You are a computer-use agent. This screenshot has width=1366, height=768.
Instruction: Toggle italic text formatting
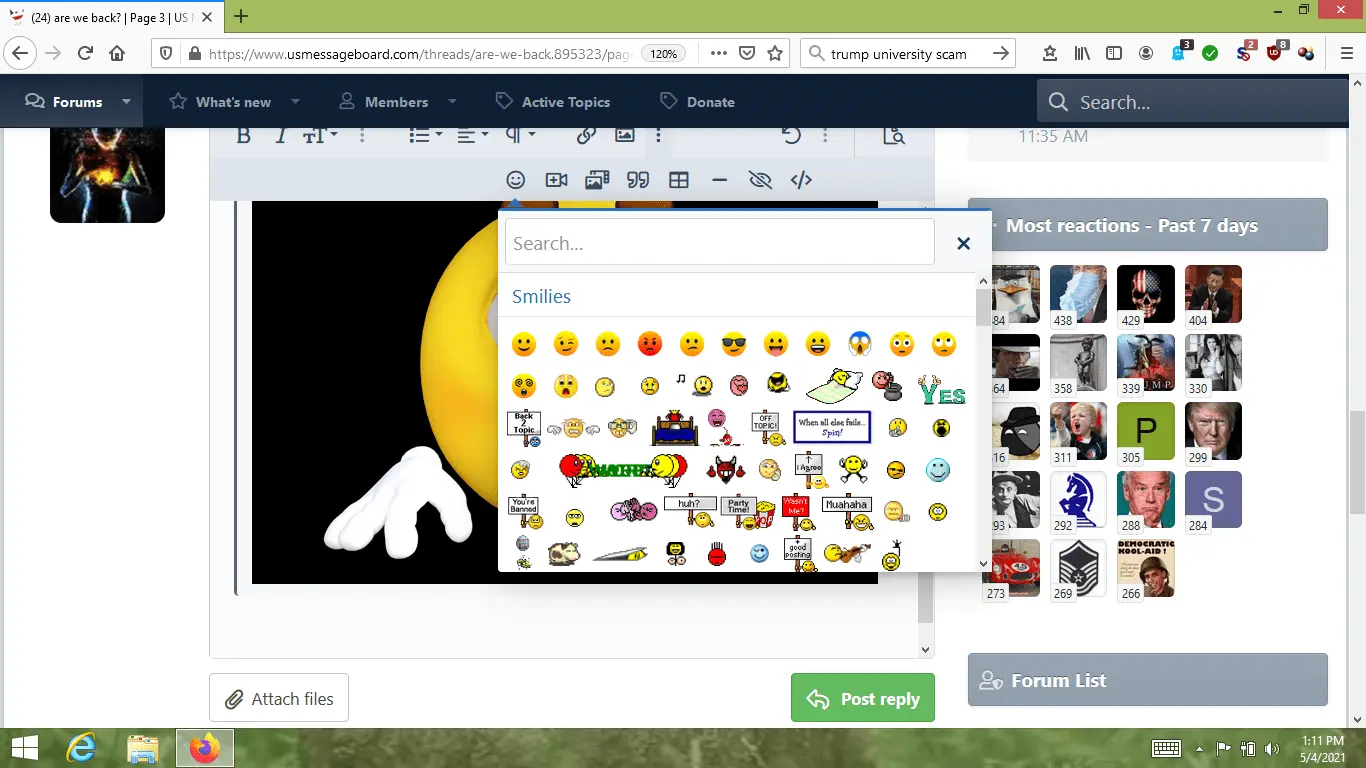[281, 136]
